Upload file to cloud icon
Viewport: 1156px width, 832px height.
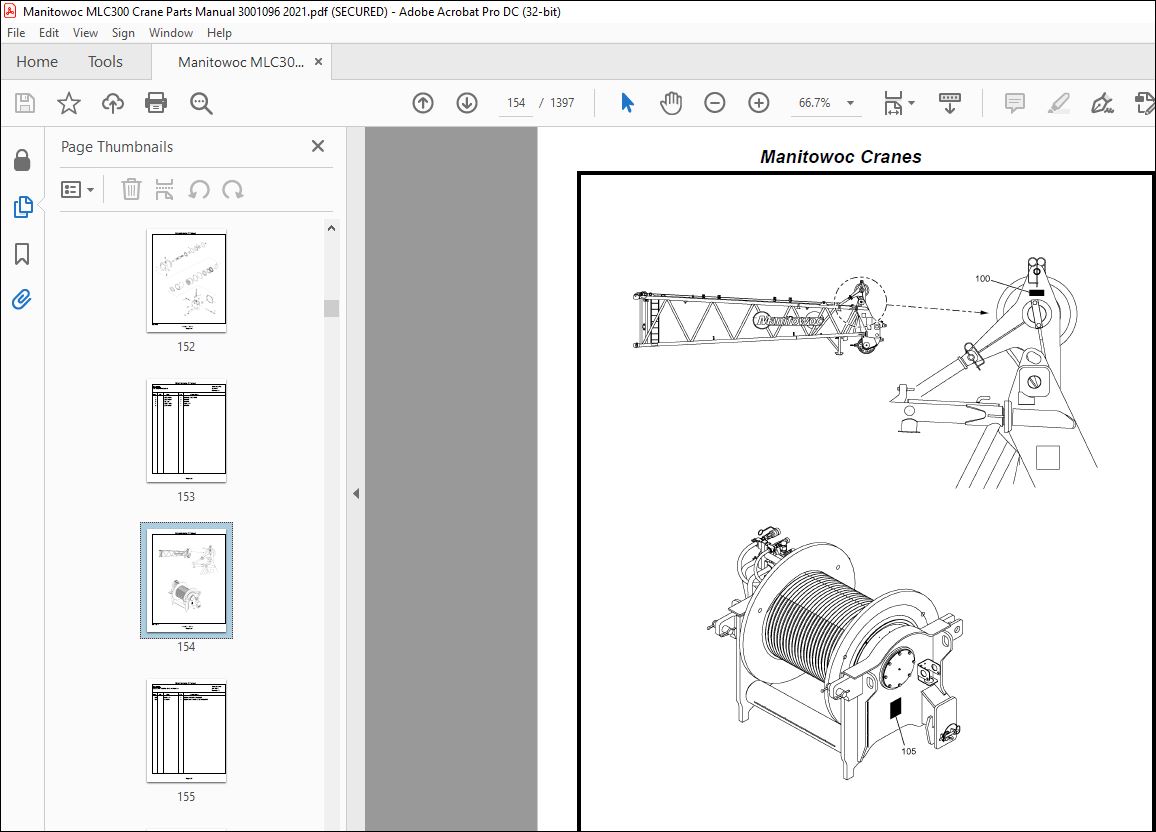pos(113,103)
